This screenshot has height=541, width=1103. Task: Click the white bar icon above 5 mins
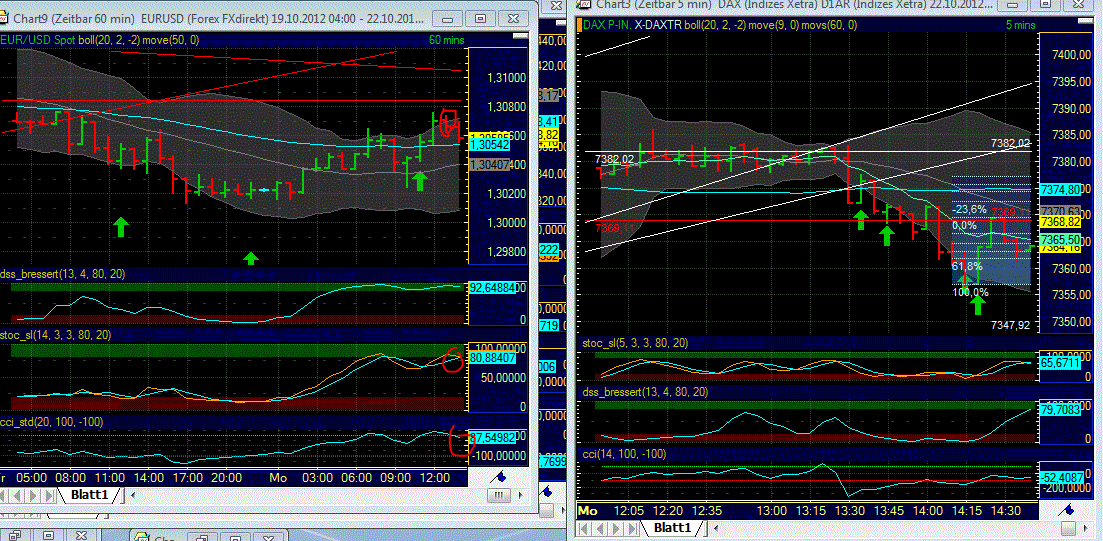(1085, 21)
